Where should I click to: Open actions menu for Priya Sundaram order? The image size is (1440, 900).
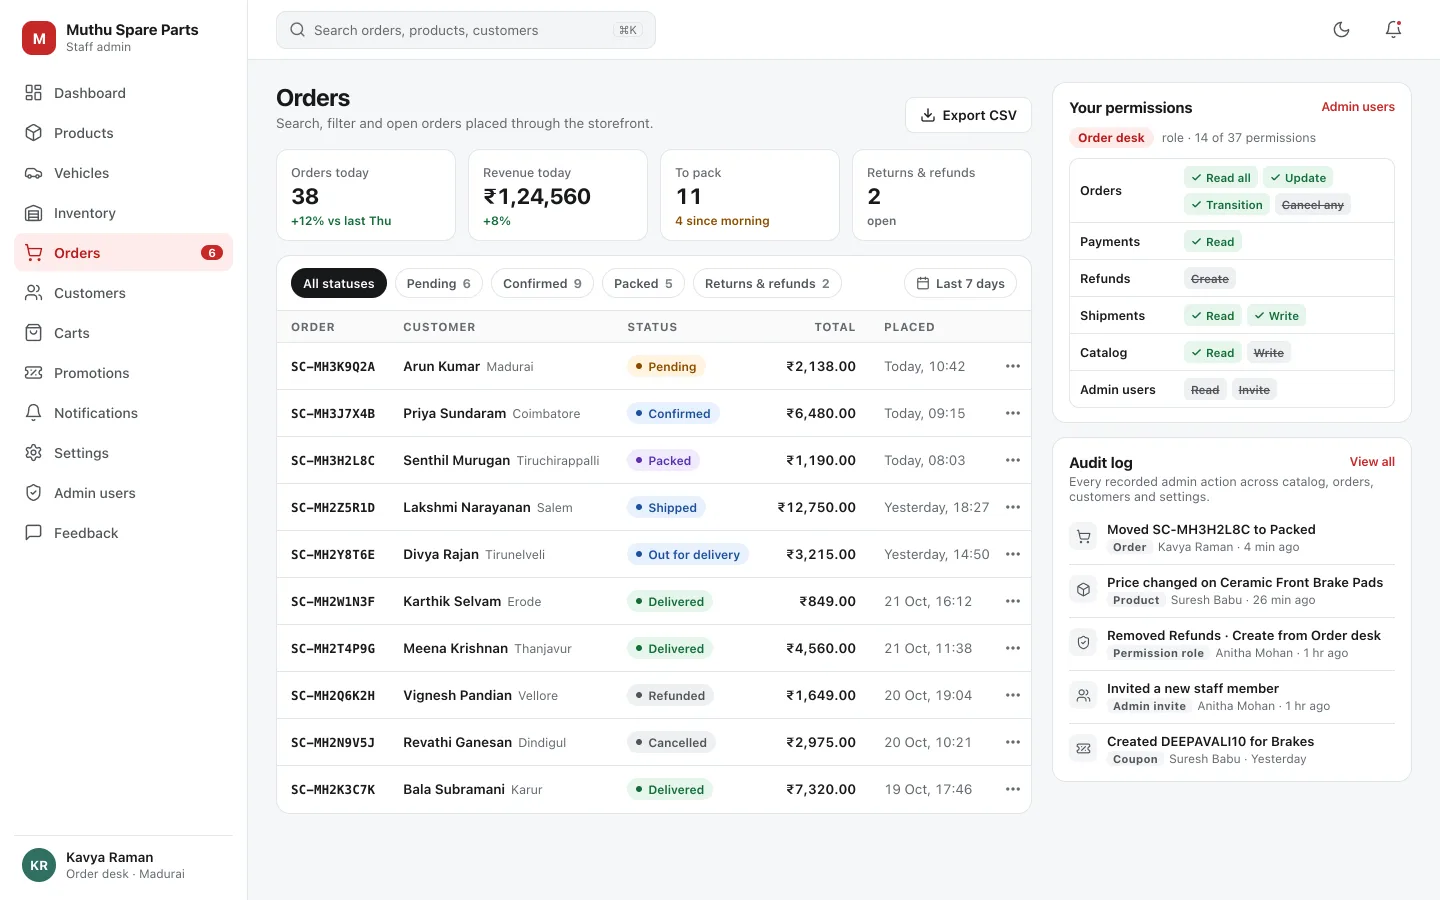[1013, 413]
